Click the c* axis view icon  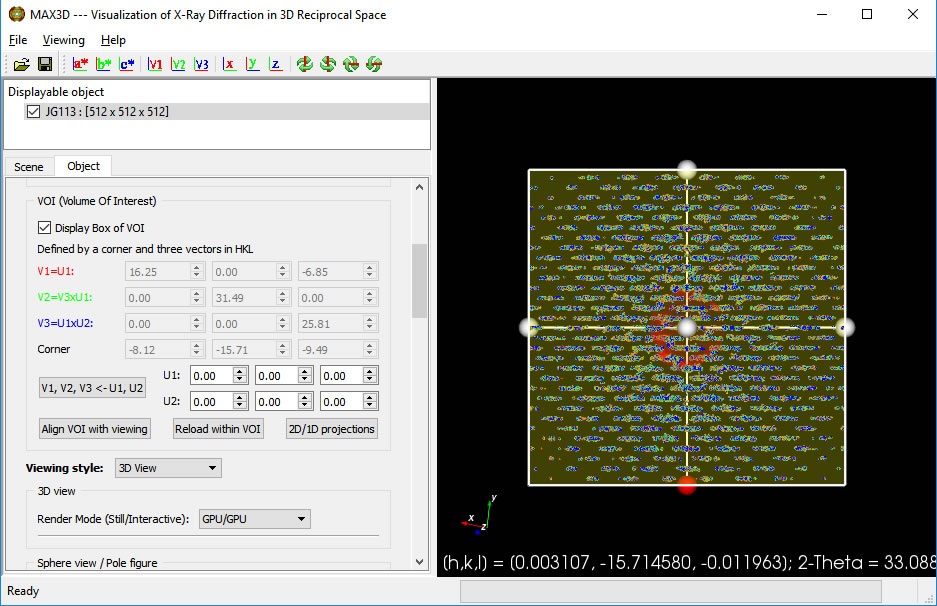tap(127, 64)
